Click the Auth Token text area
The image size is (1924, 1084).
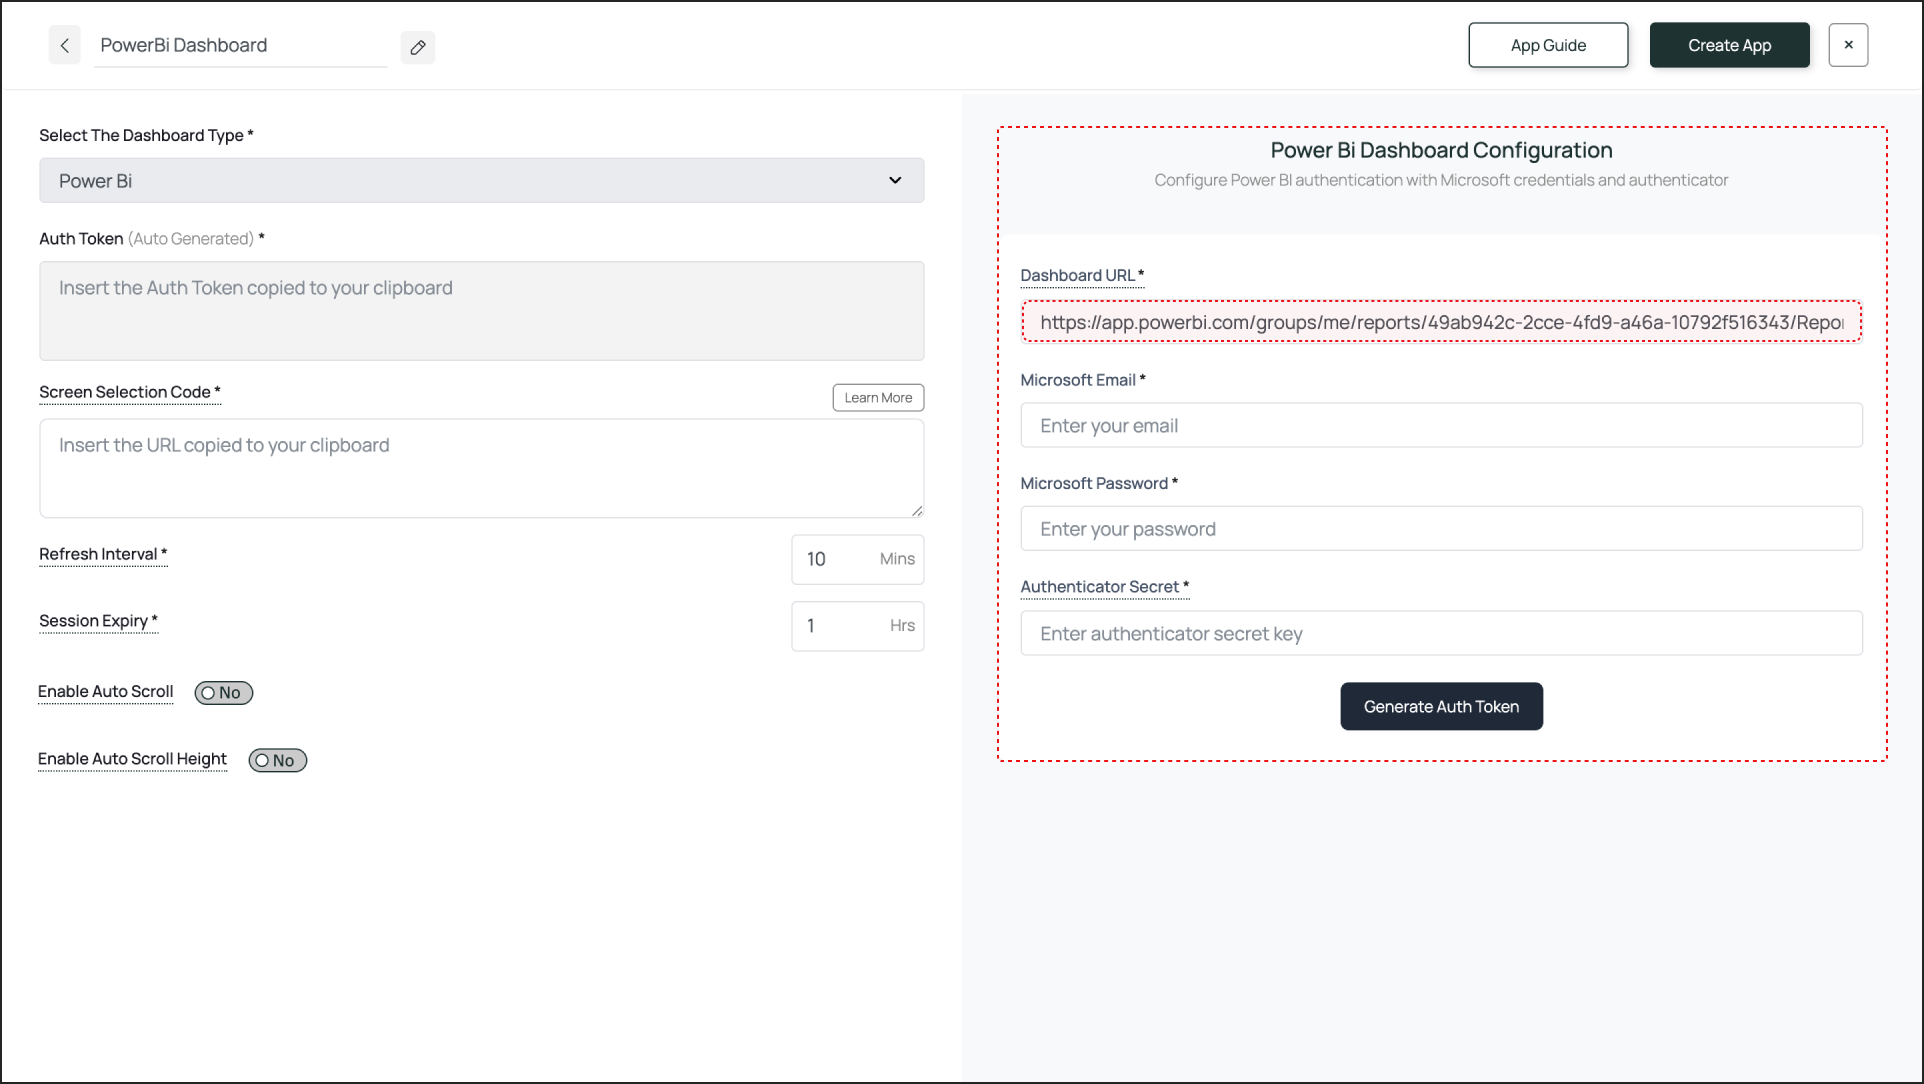click(481, 311)
